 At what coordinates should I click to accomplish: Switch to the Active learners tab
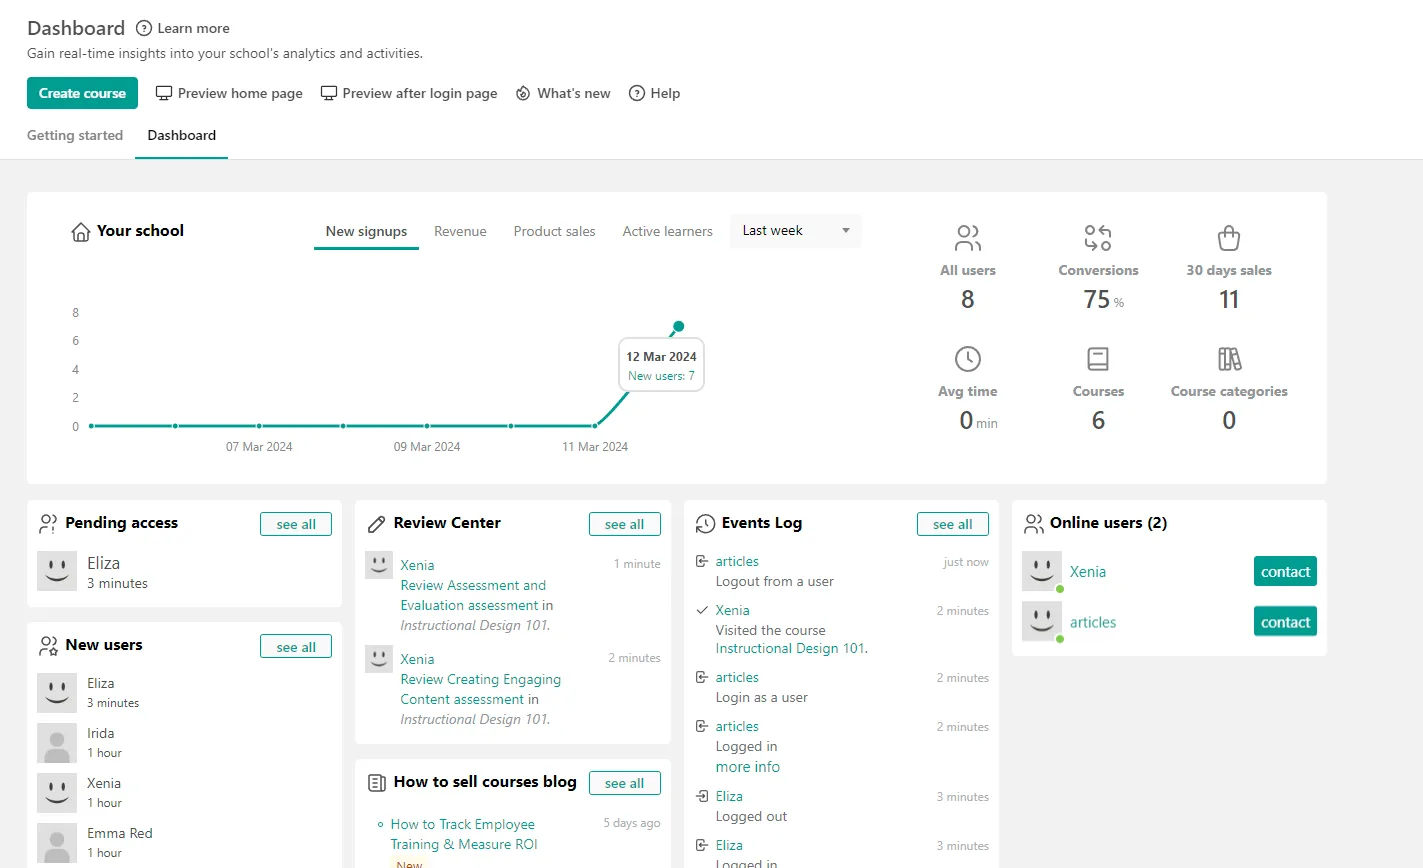[x=667, y=231]
